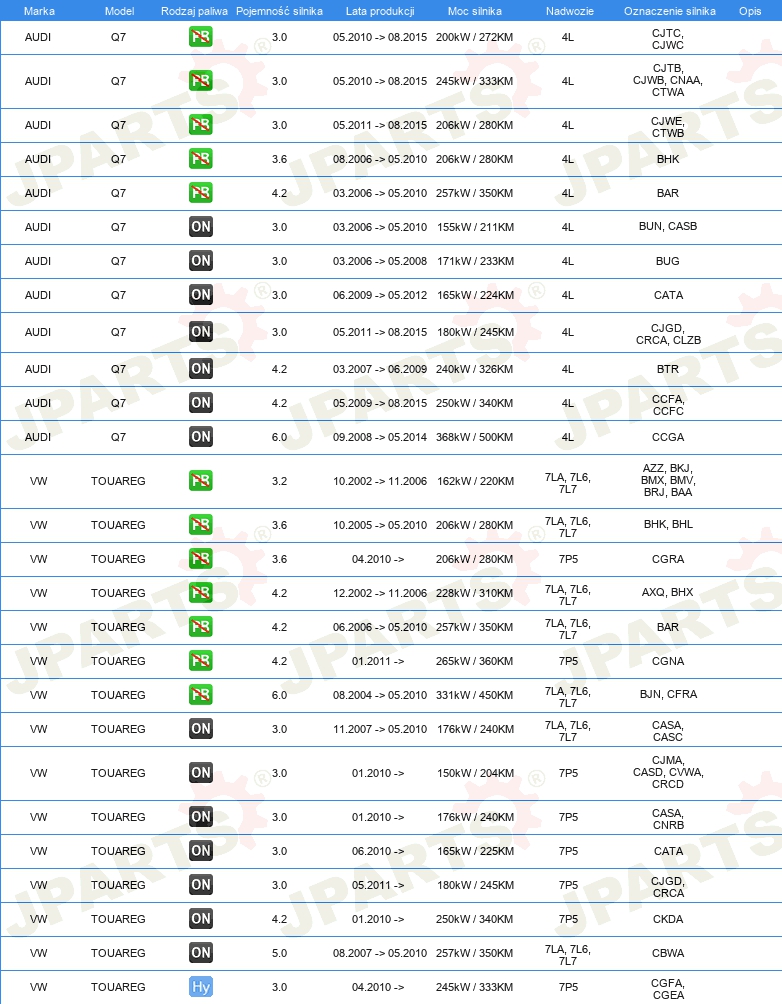Select the engine codes cell AZZ, BKJ, BMX, BMV, BRJ, BAA

[x=668, y=480]
